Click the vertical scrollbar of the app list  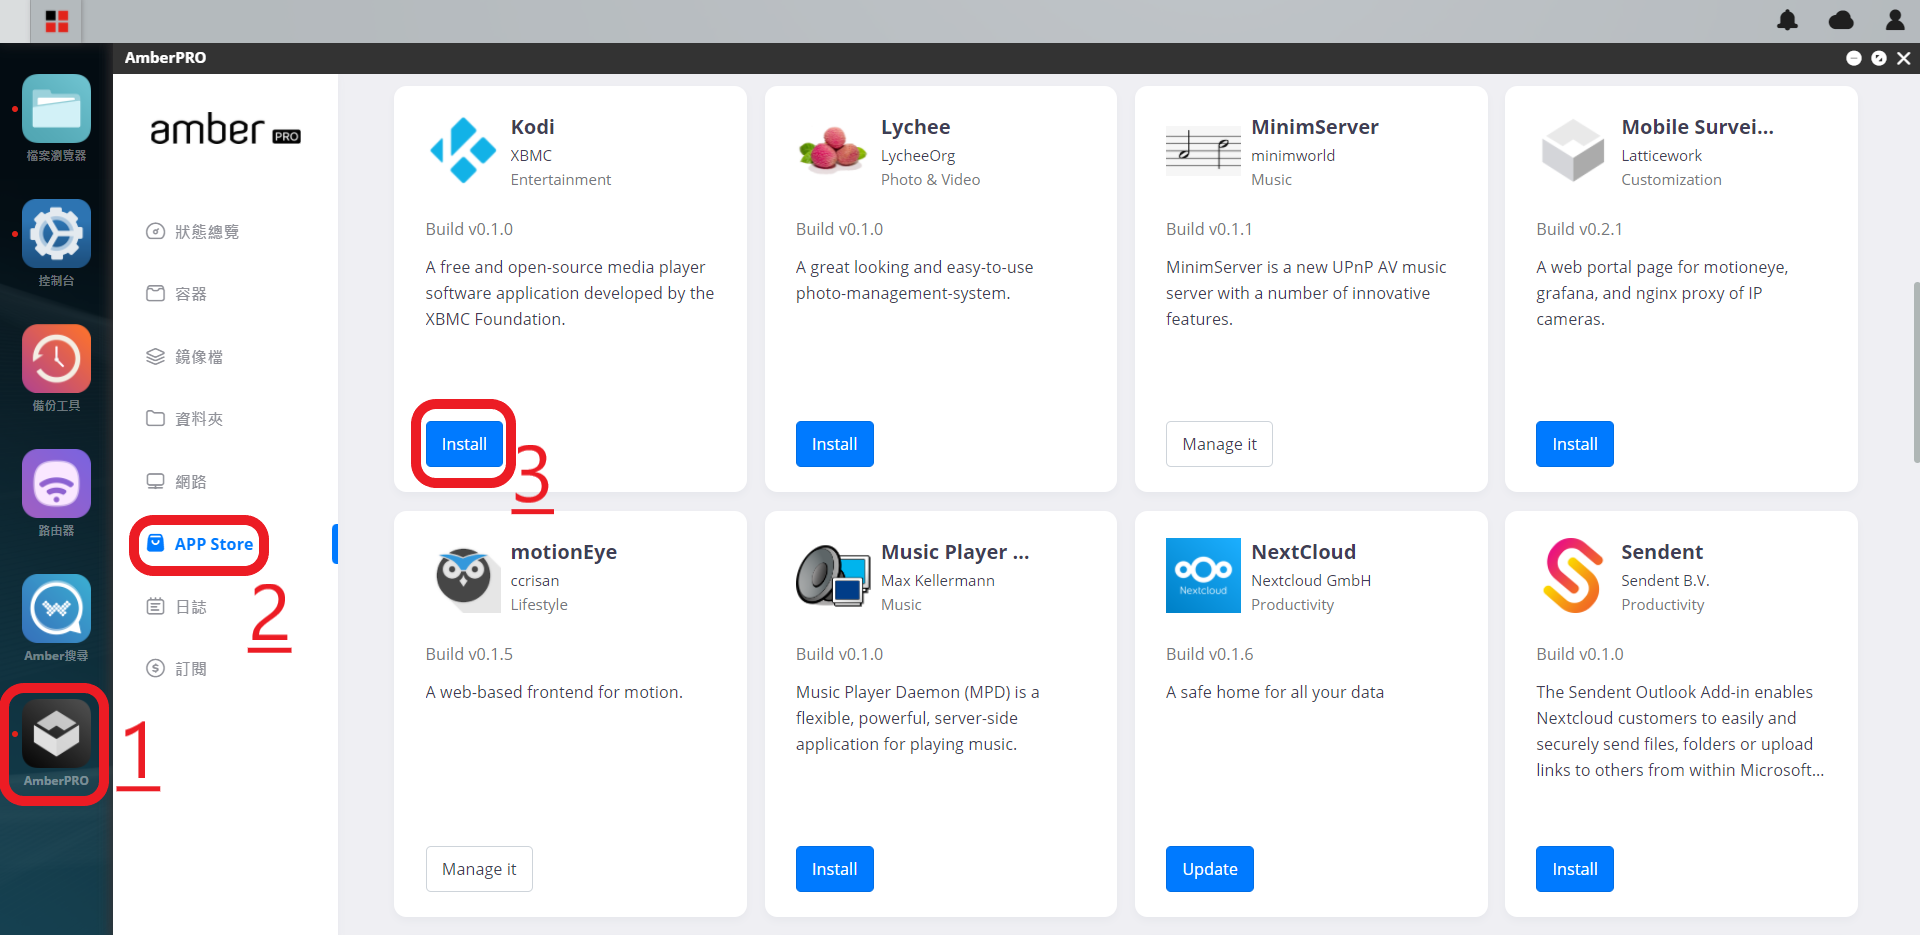click(x=1915, y=372)
